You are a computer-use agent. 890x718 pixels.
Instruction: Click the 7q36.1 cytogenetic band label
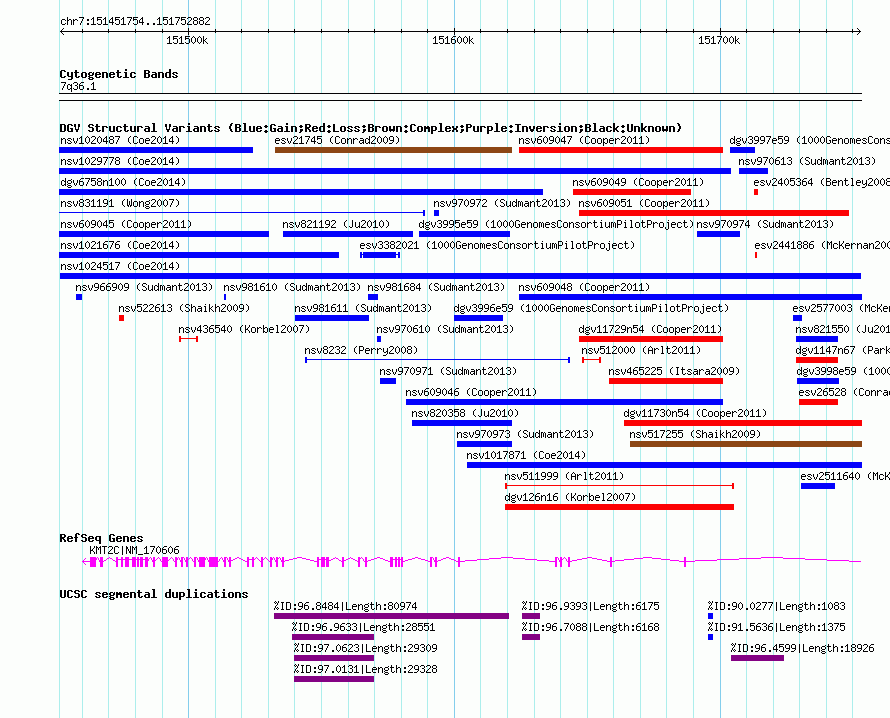[x=78, y=86]
